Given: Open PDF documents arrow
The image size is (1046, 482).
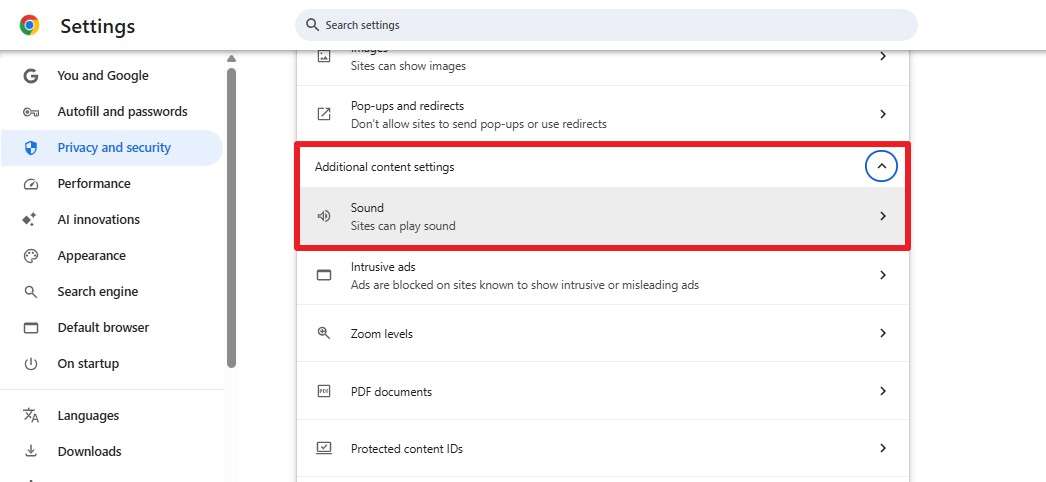Looking at the screenshot, I should [x=883, y=391].
